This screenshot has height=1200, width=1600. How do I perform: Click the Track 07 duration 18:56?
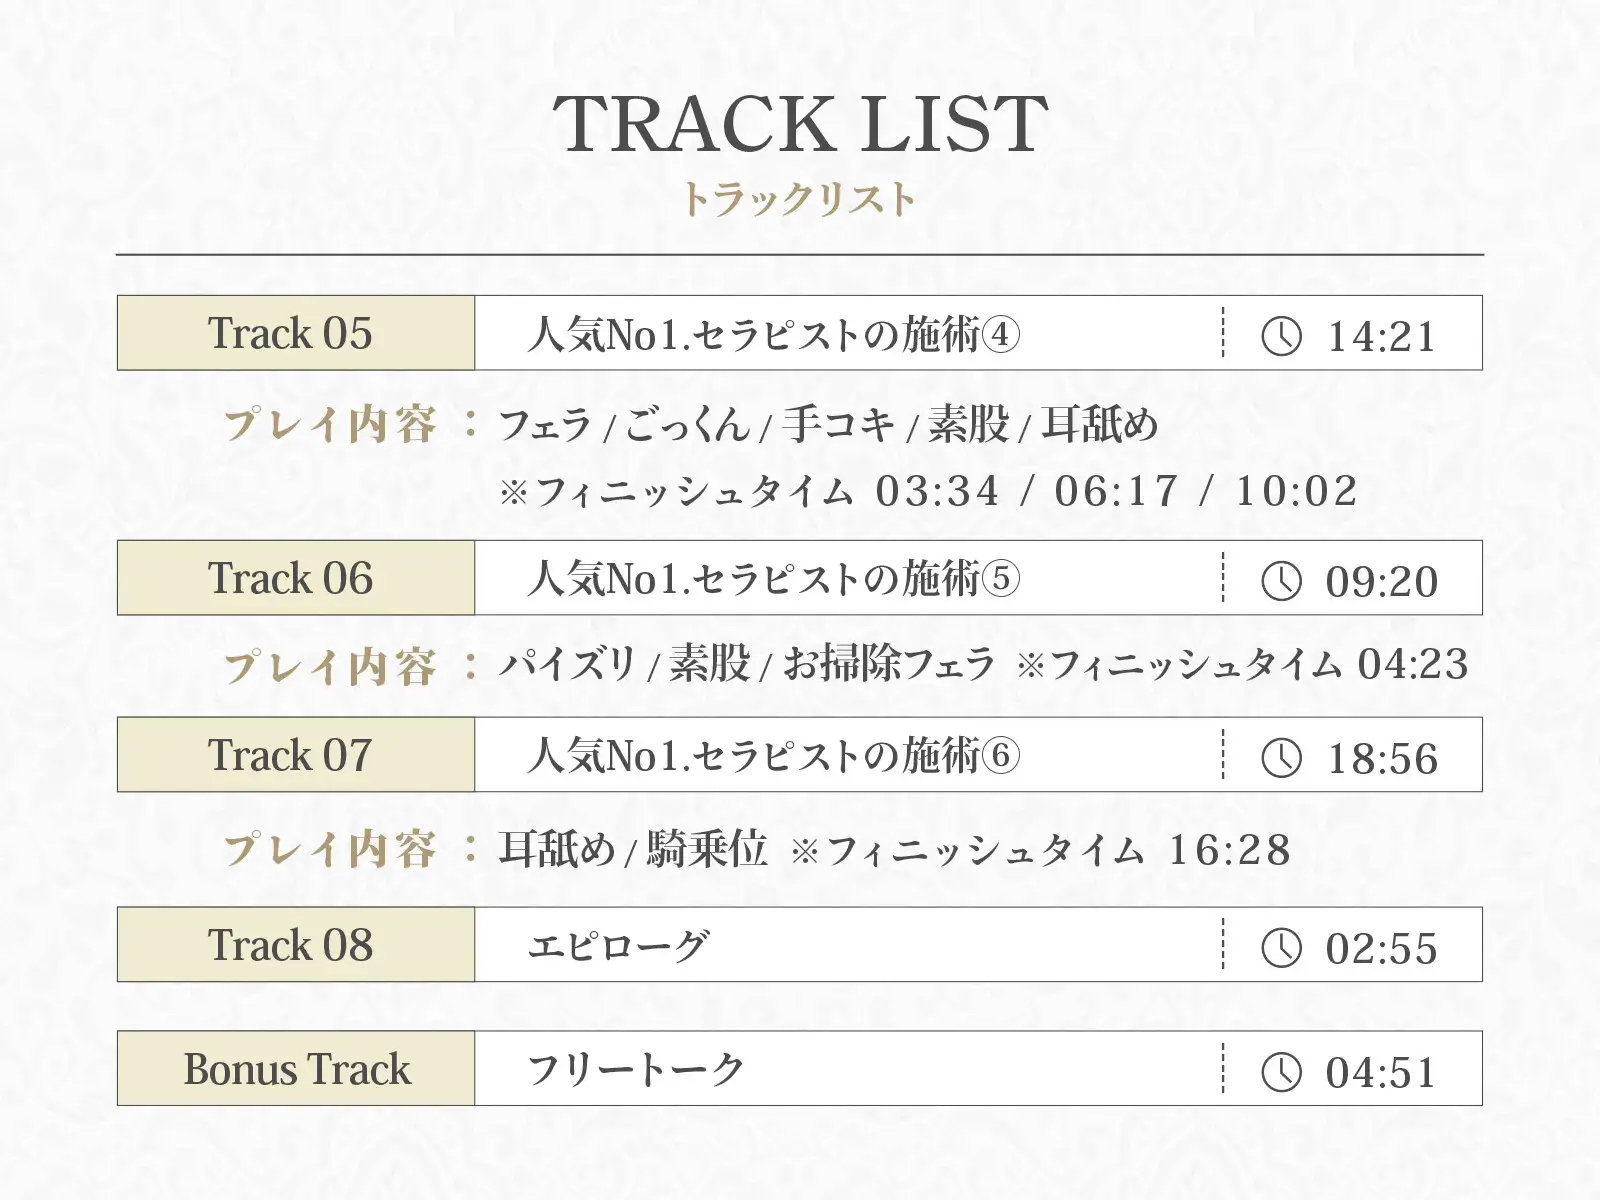tap(1382, 759)
